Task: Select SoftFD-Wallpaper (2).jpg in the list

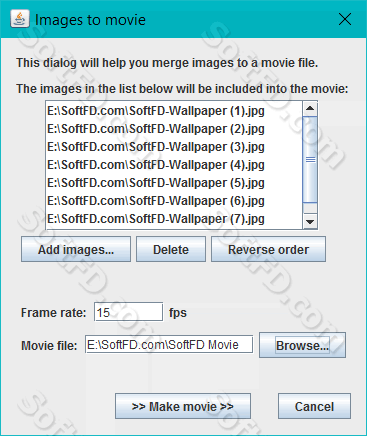Action: coord(174,129)
